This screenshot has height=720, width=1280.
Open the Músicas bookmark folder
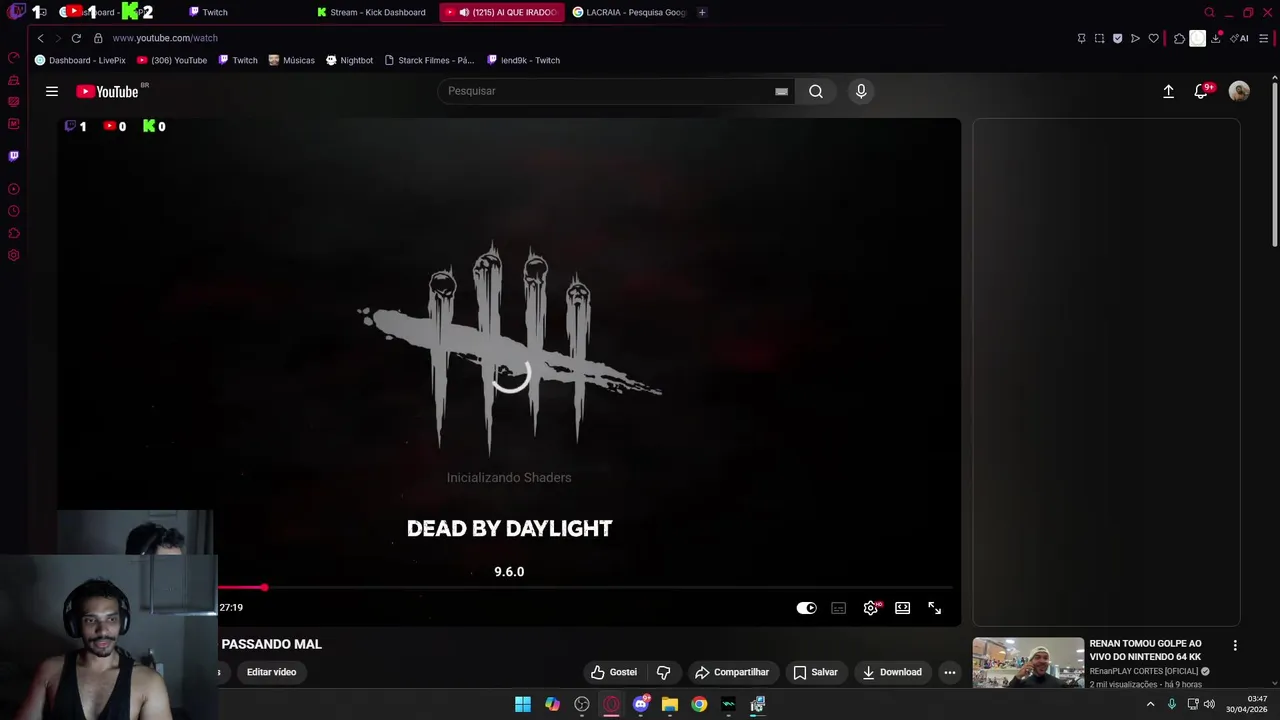pyautogui.click(x=292, y=60)
